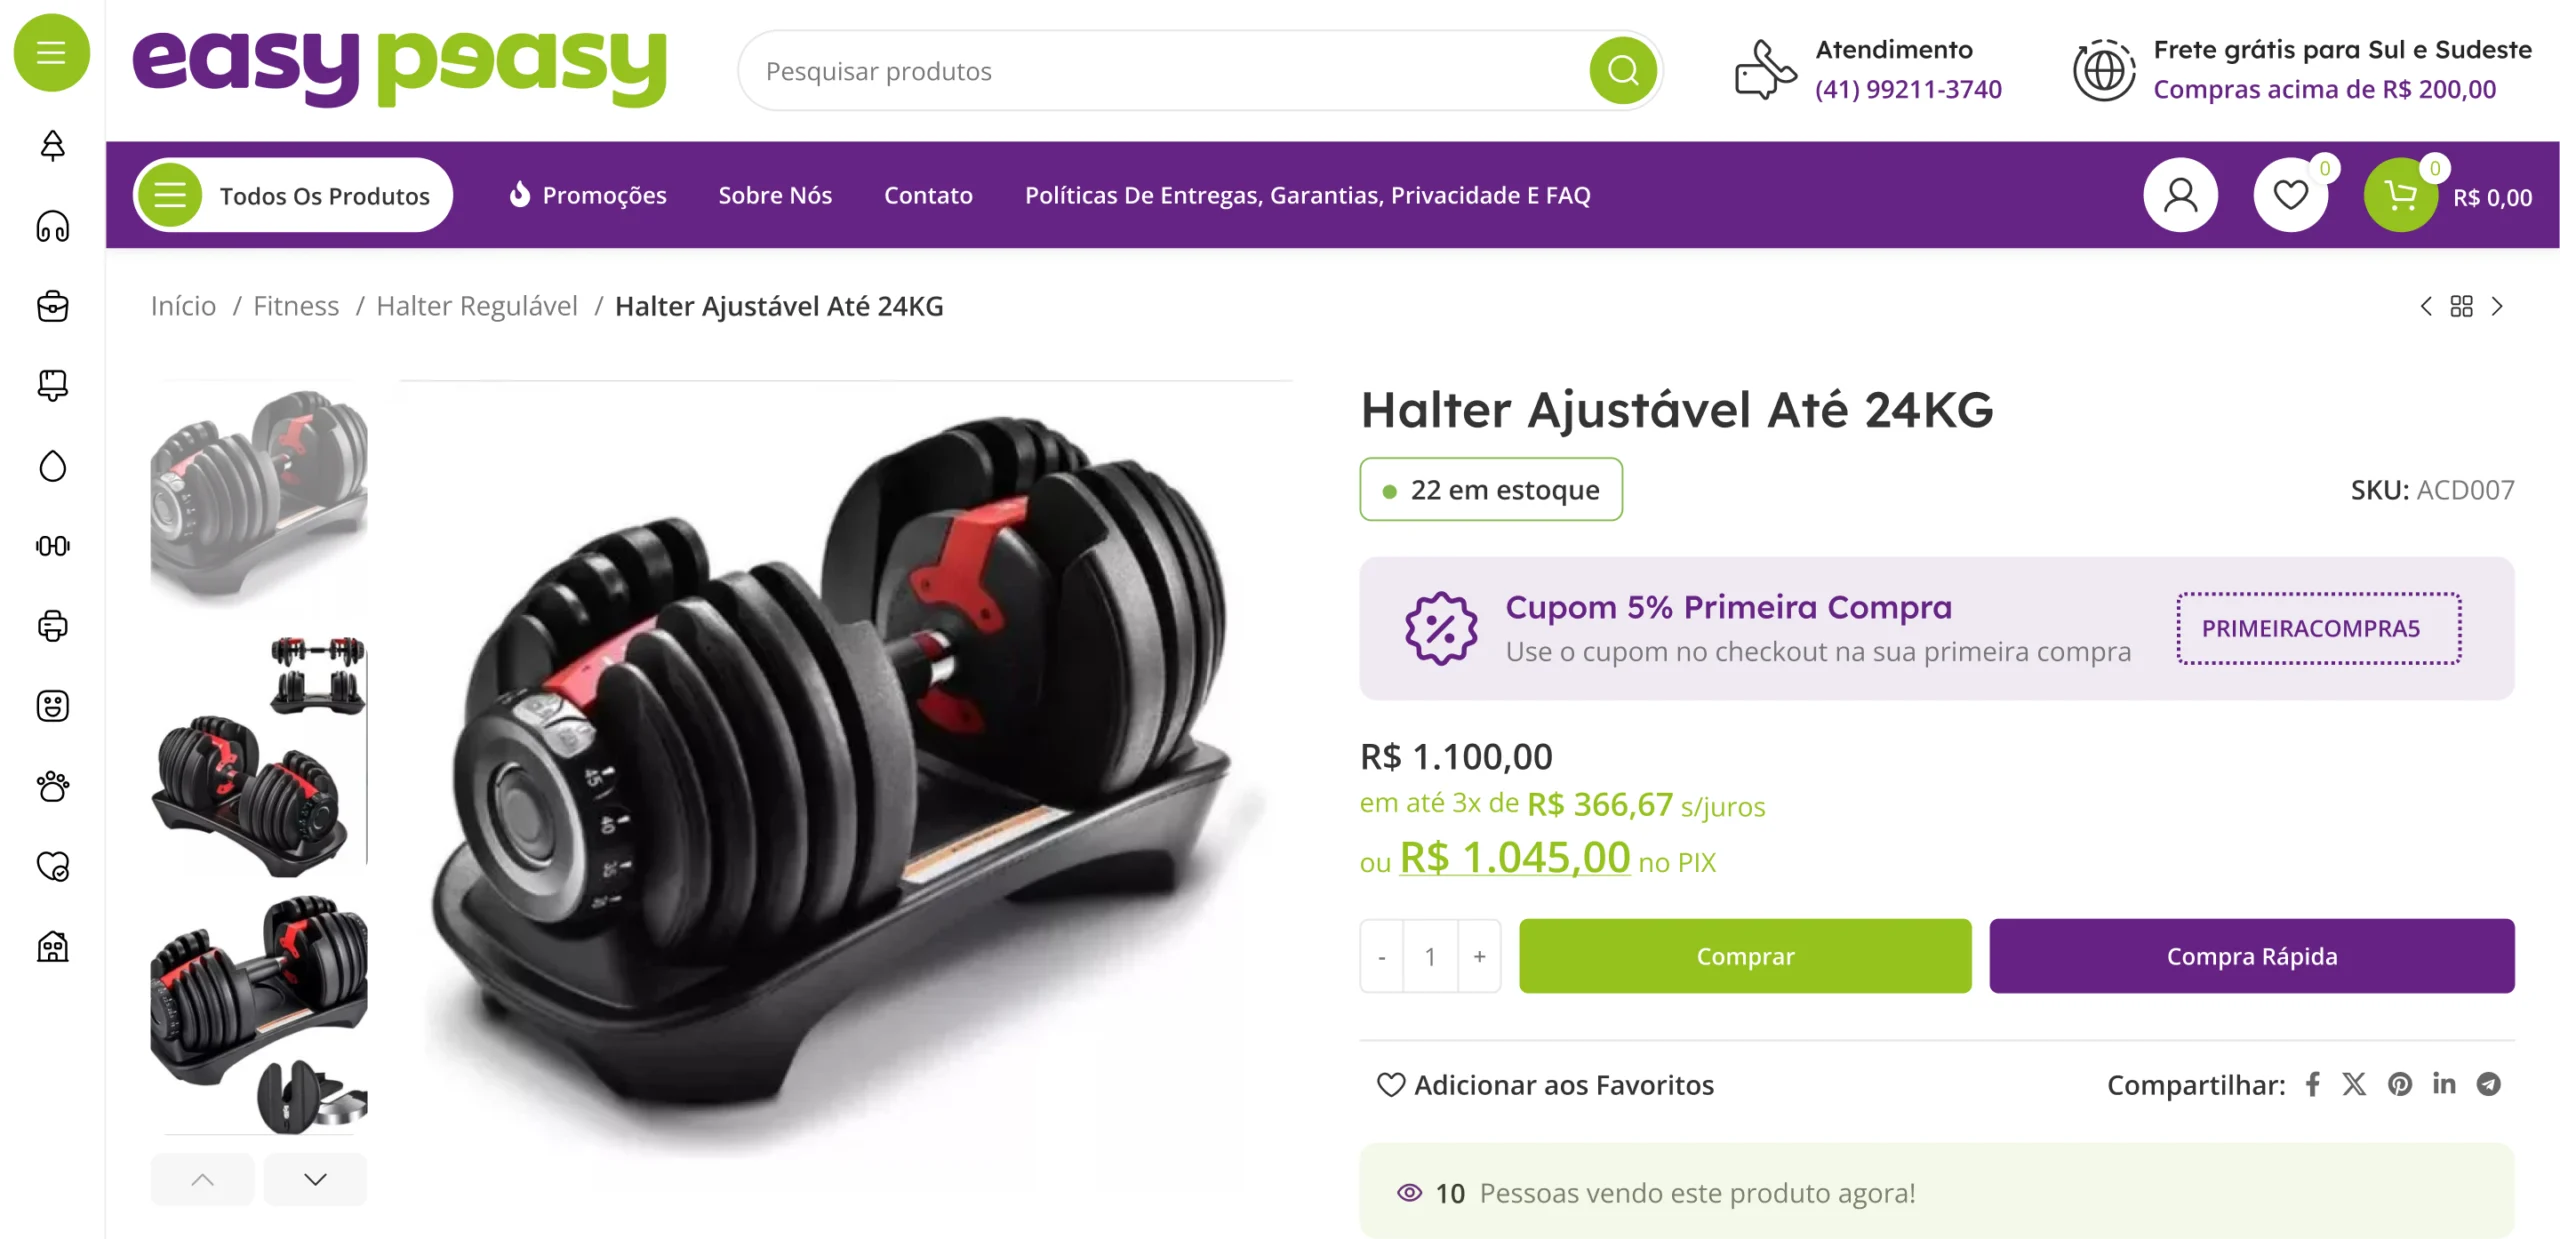The width and height of the screenshot is (2560, 1239).
Task: Open the Sobre Nós menu item
Action: 775,195
